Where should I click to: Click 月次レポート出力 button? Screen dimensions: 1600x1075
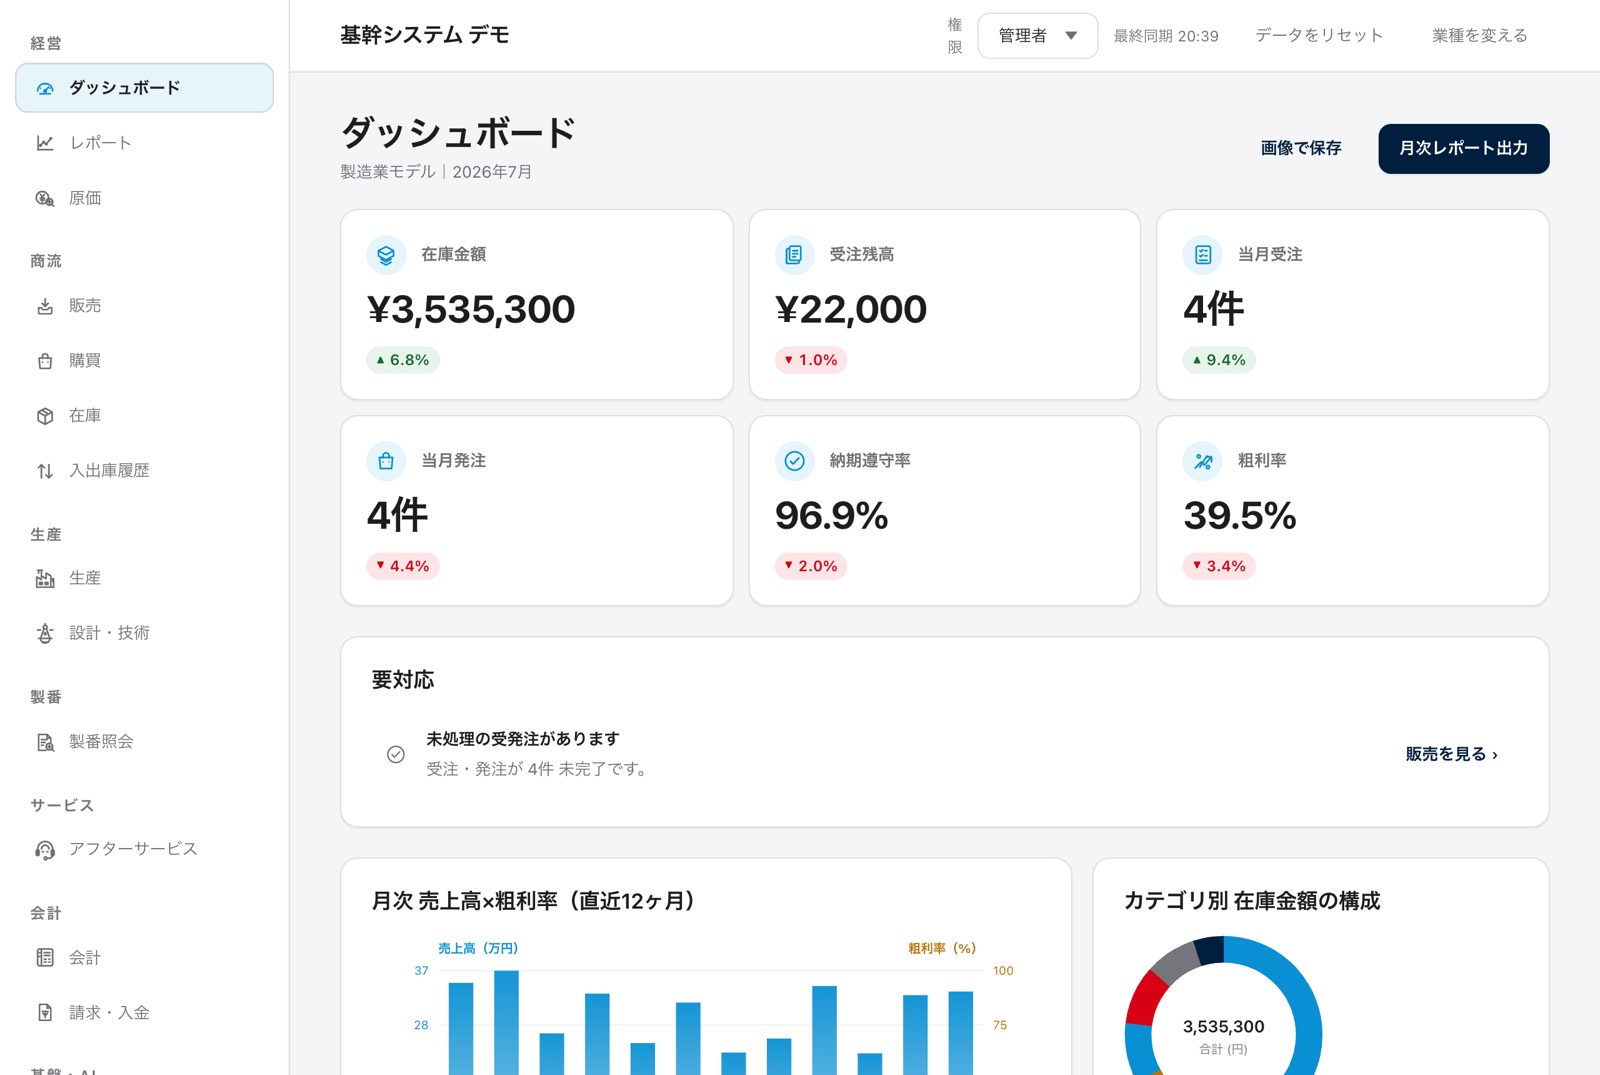[1463, 149]
